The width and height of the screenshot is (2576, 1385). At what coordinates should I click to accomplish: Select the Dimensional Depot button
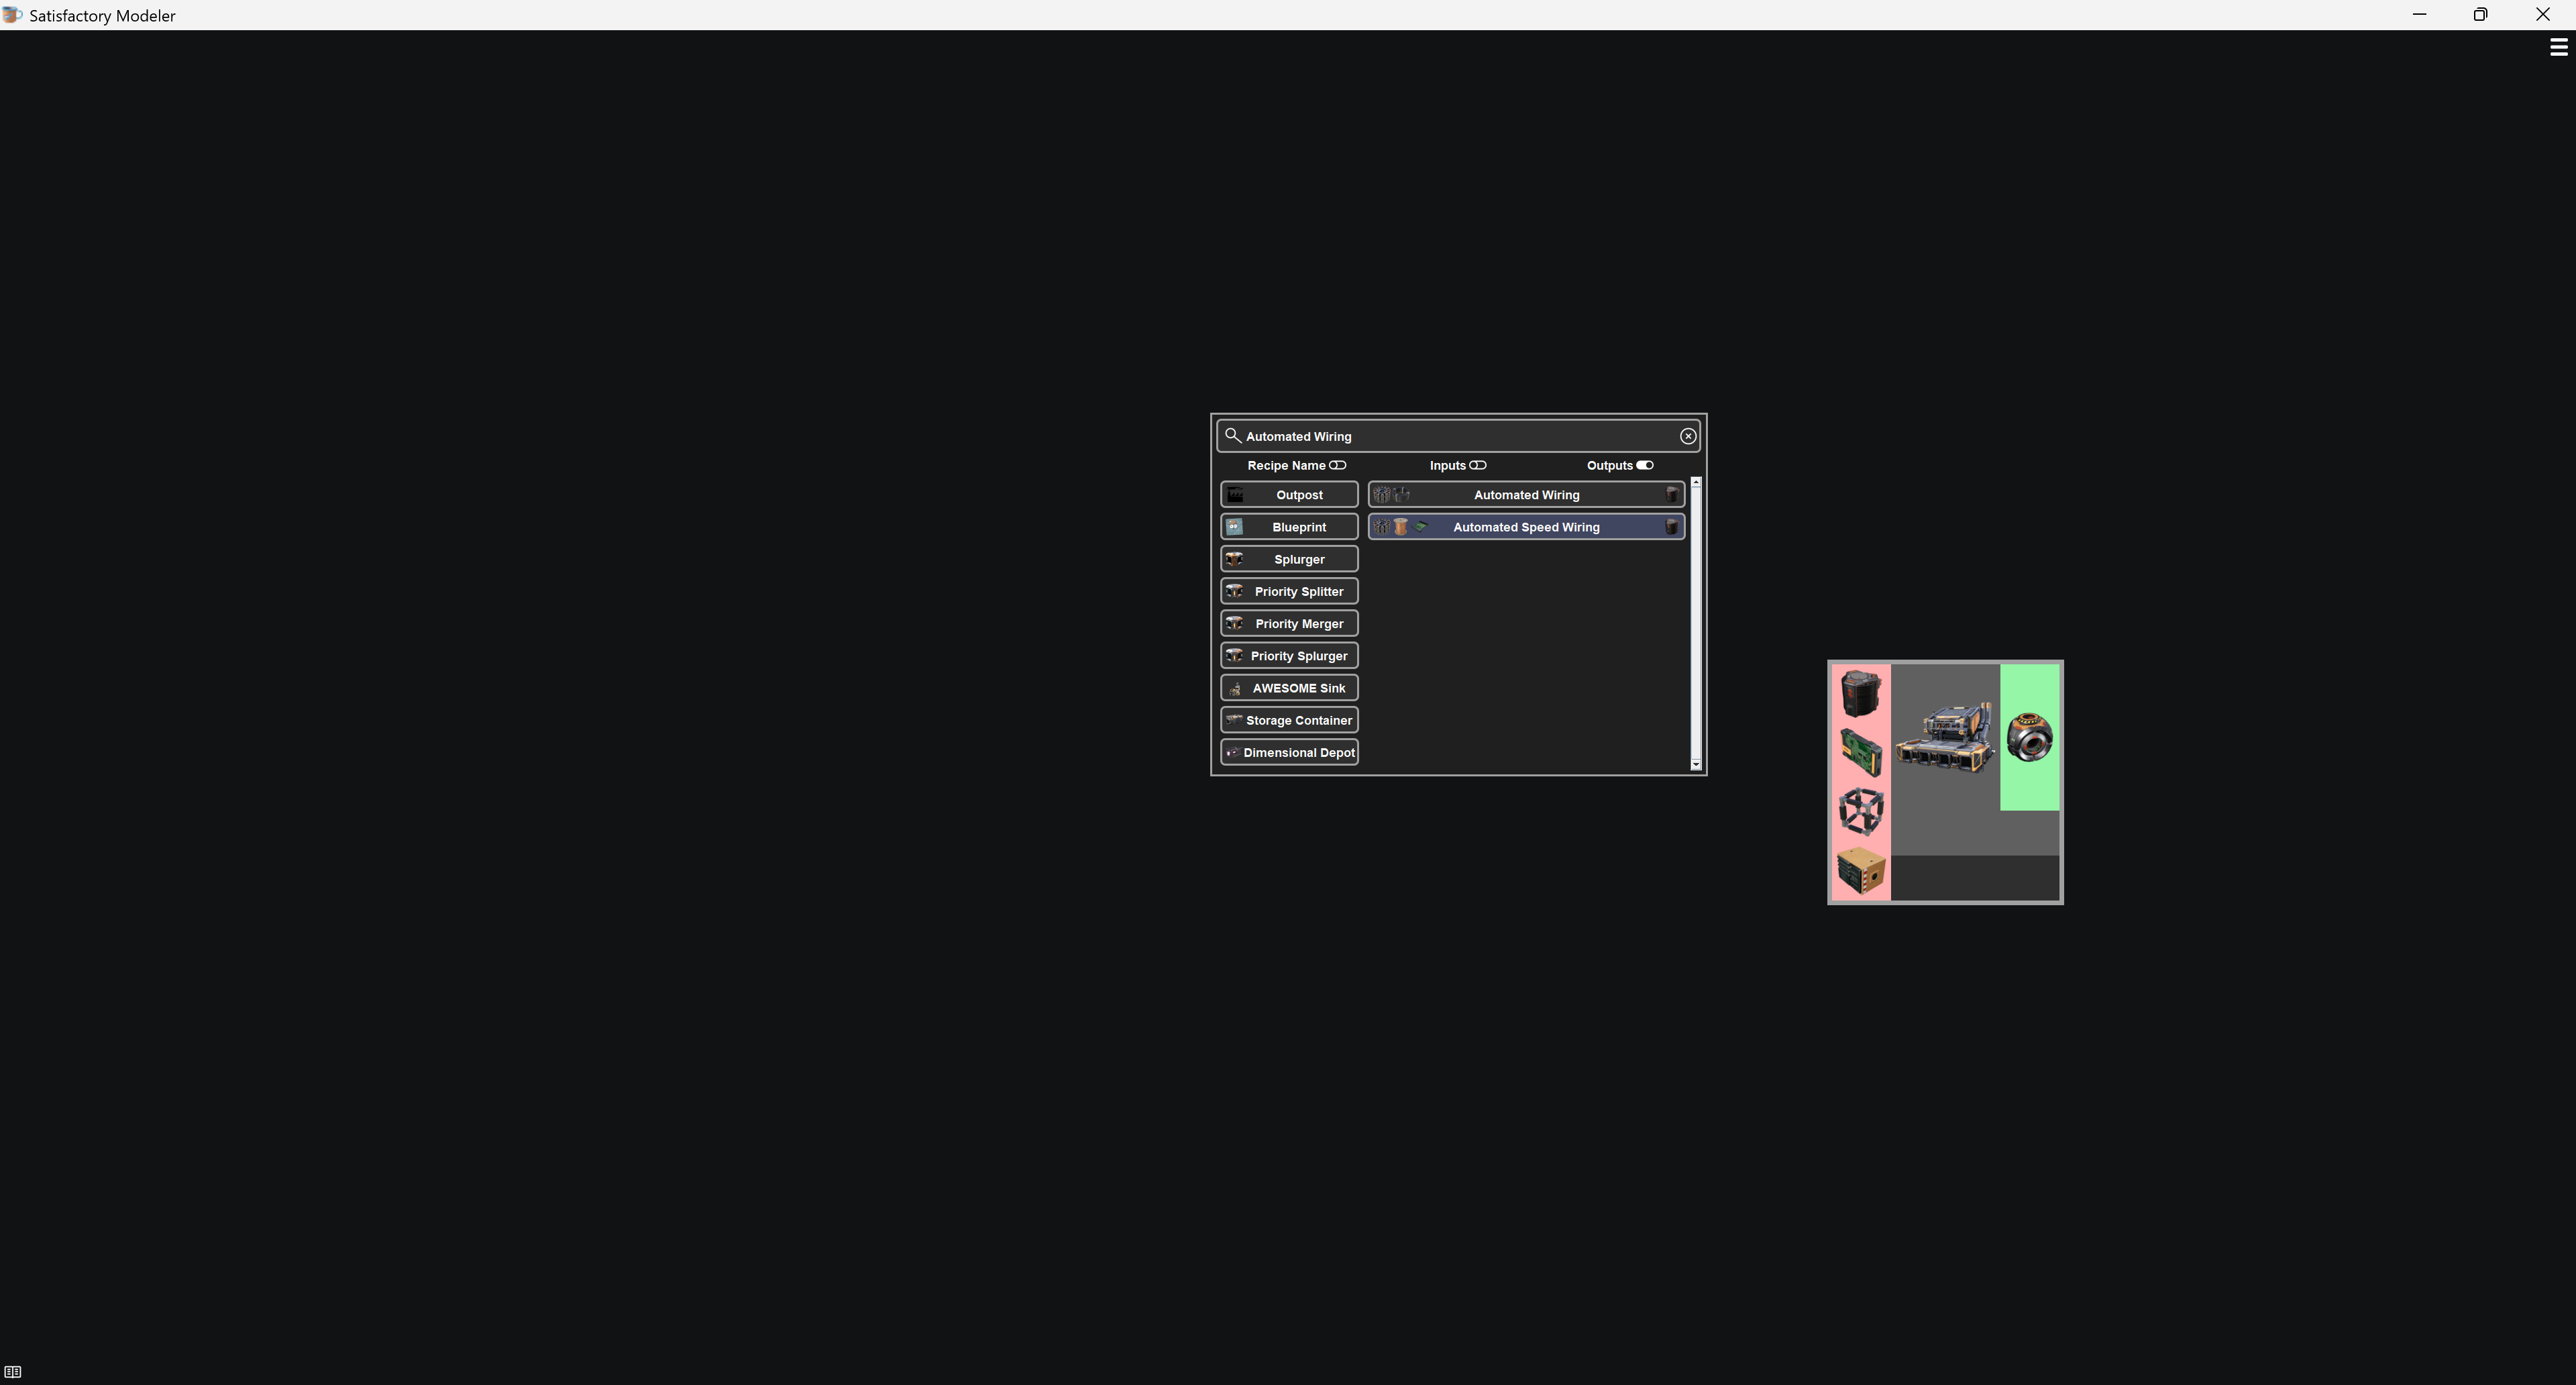coord(1289,752)
